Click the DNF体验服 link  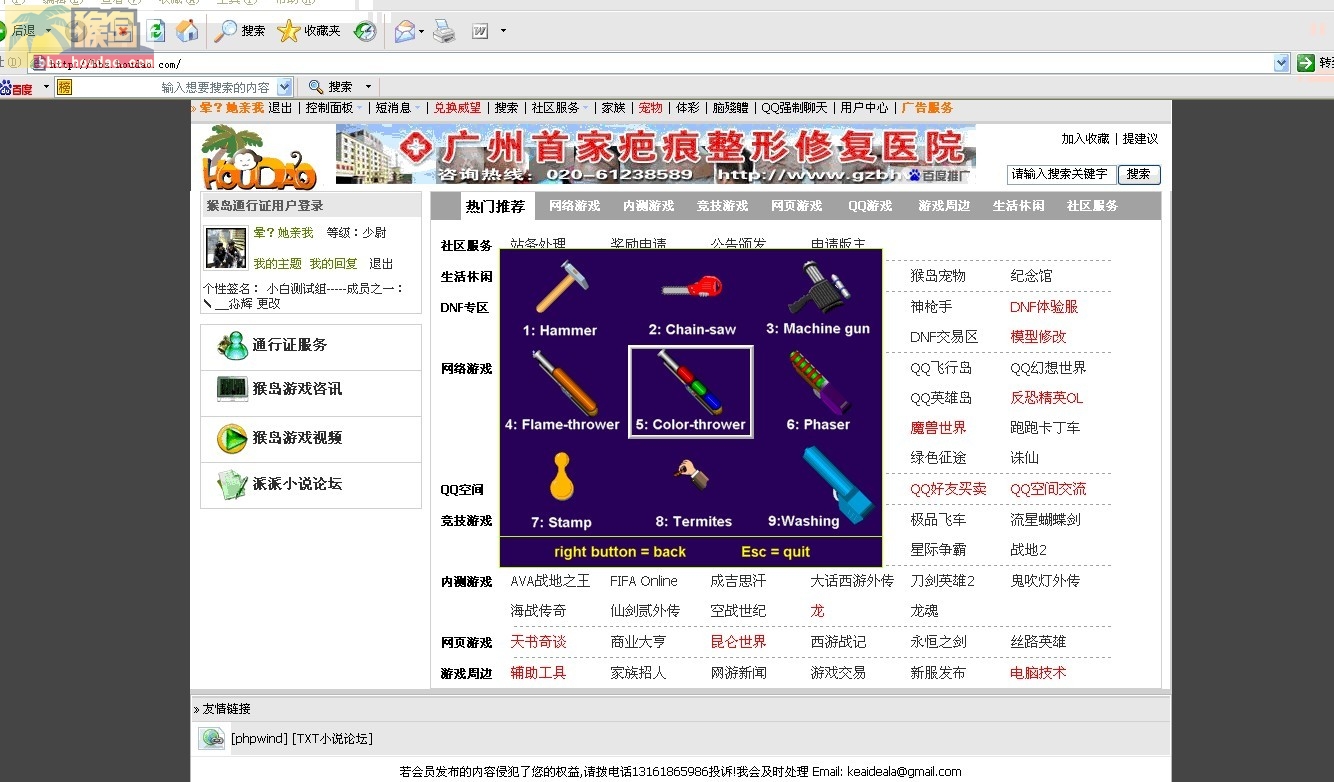tap(1044, 307)
